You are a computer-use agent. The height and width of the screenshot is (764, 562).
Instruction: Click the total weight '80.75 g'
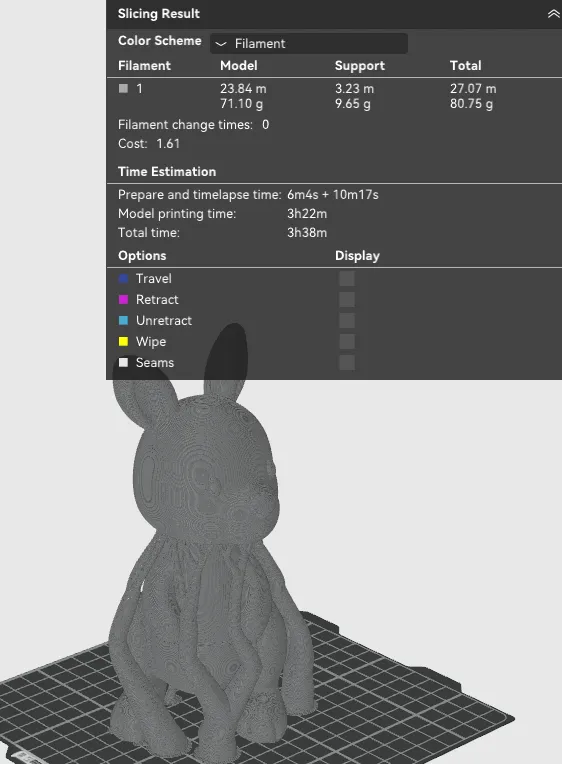click(x=471, y=104)
